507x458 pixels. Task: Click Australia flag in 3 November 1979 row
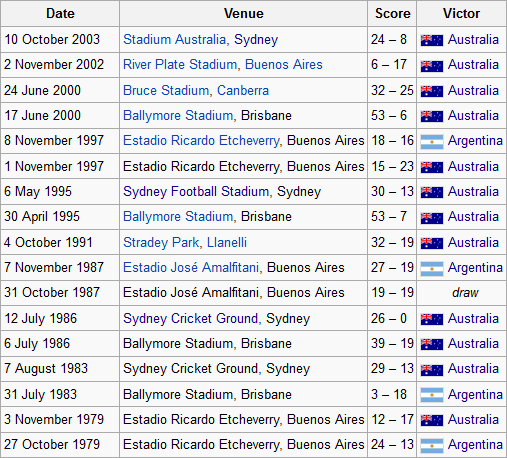[x=432, y=420]
